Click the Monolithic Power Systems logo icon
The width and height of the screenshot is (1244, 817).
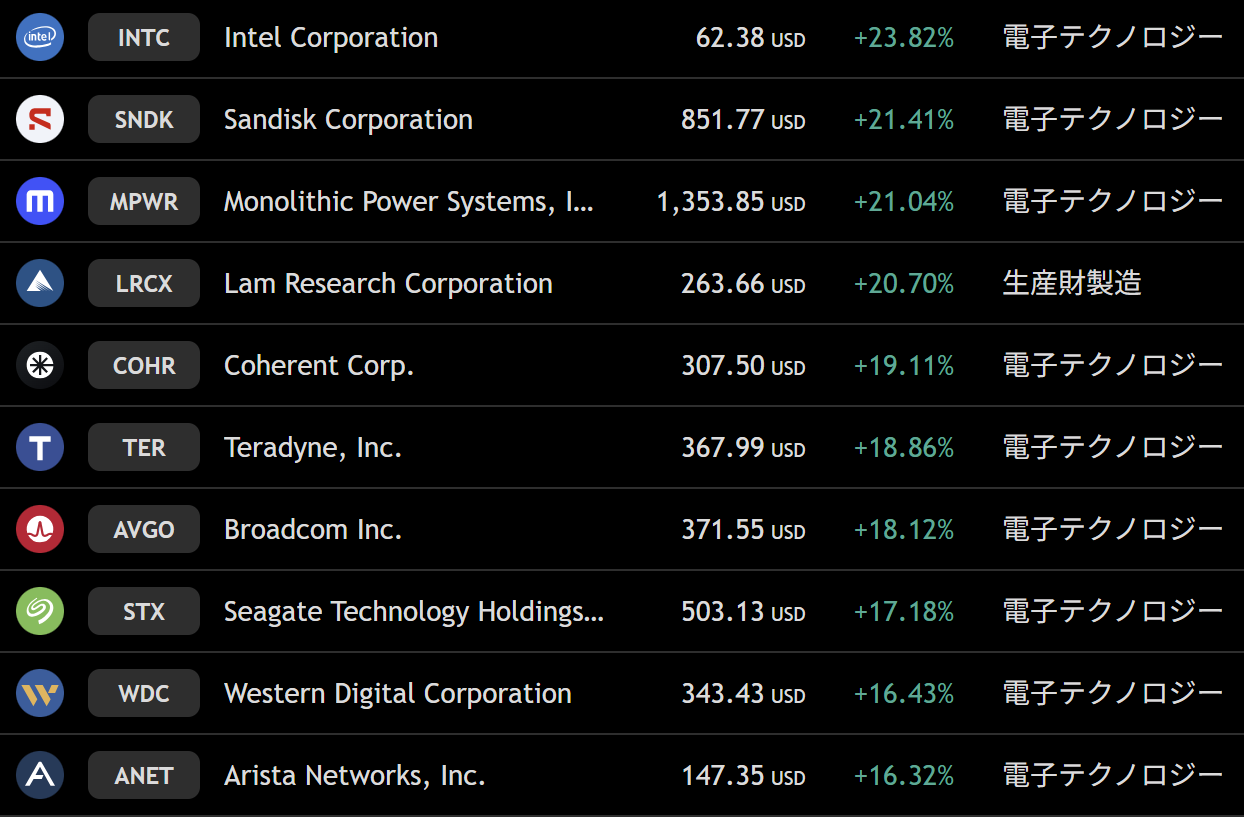click(x=40, y=202)
